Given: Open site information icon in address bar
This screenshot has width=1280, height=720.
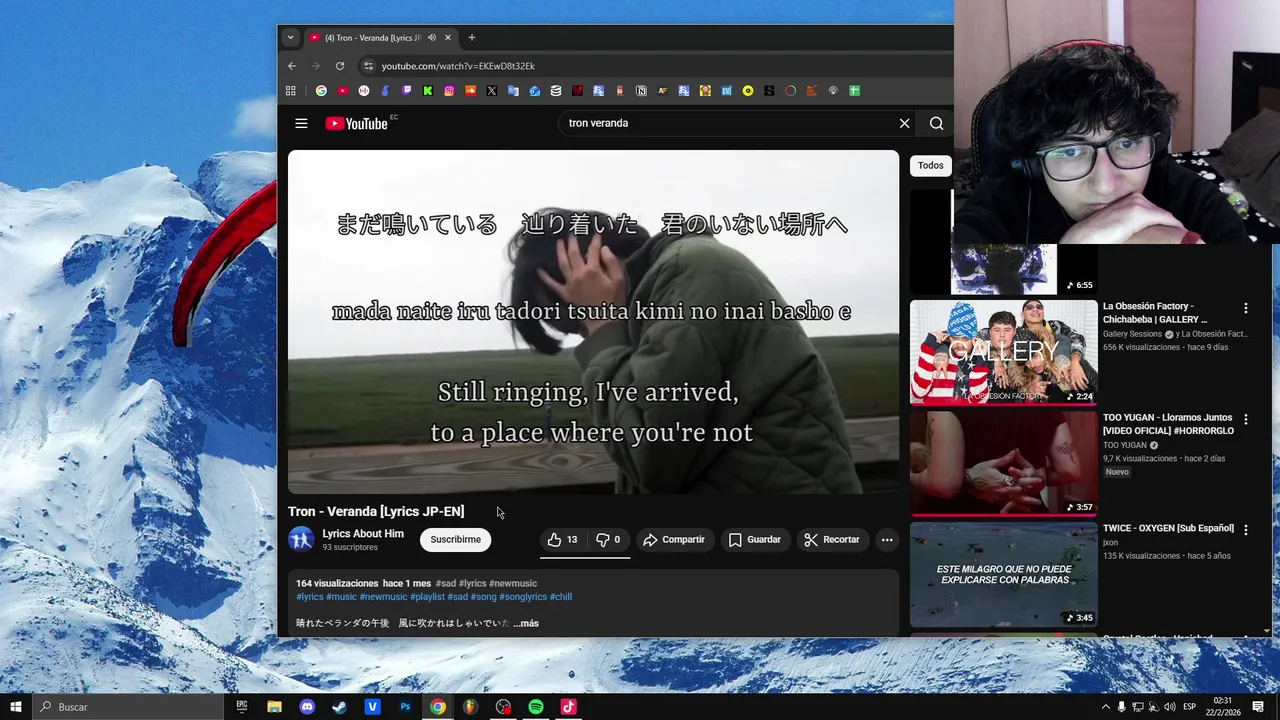Looking at the screenshot, I should (368, 66).
